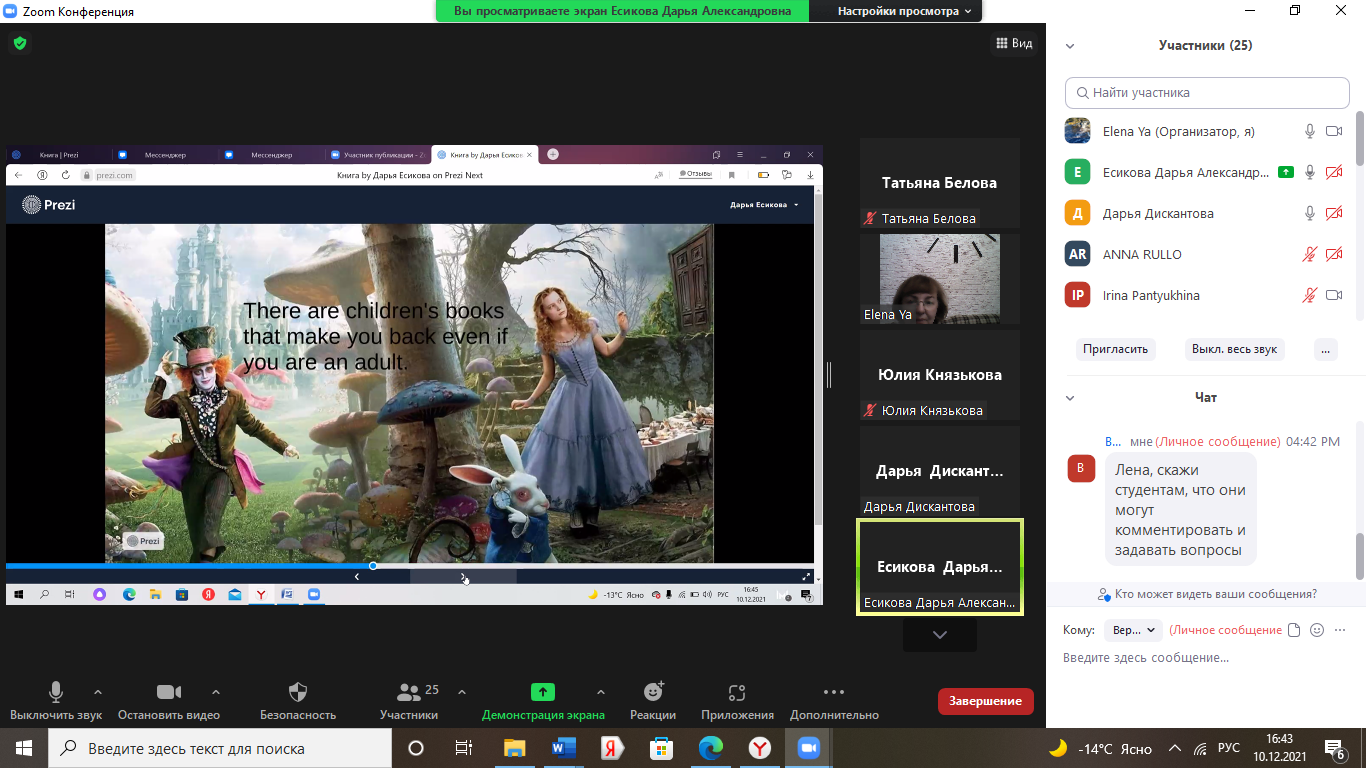The image size is (1366, 768).
Task: Switch to first Мессенджер tab in shared browser
Action: pyautogui.click(x=165, y=155)
